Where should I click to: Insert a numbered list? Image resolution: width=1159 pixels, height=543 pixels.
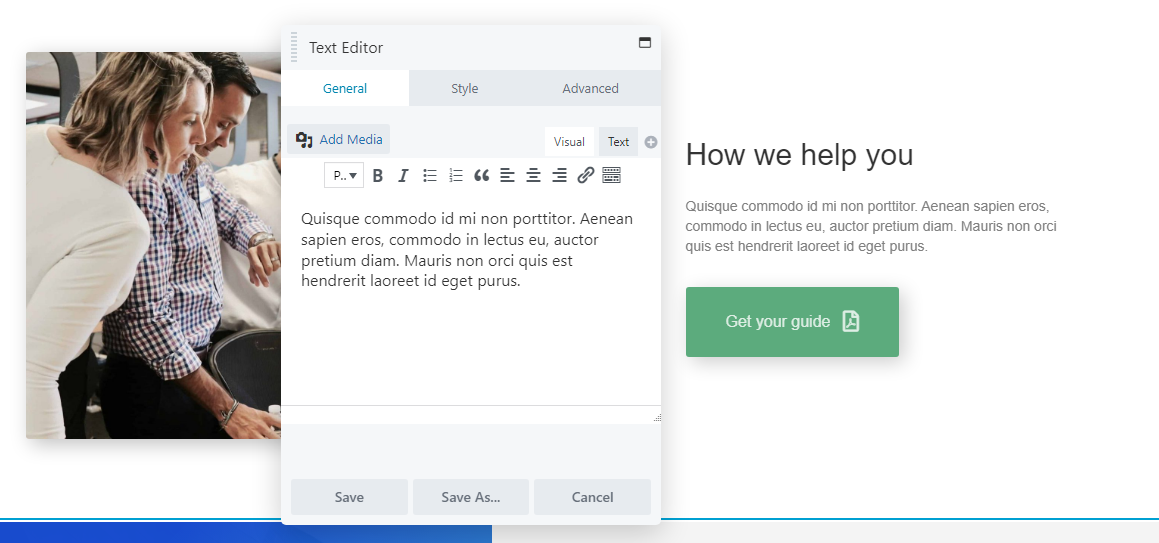pyautogui.click(x=456, y=176)
